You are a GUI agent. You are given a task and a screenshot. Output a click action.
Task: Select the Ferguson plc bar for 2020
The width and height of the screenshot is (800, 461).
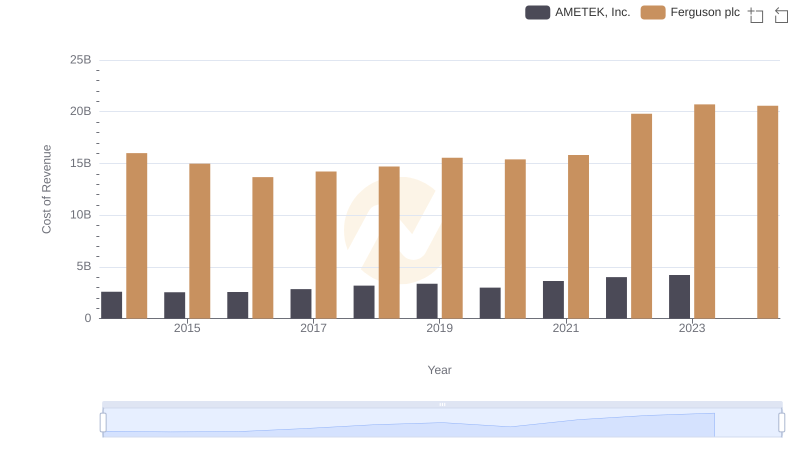pyautogui.click(x=515, y=239)
